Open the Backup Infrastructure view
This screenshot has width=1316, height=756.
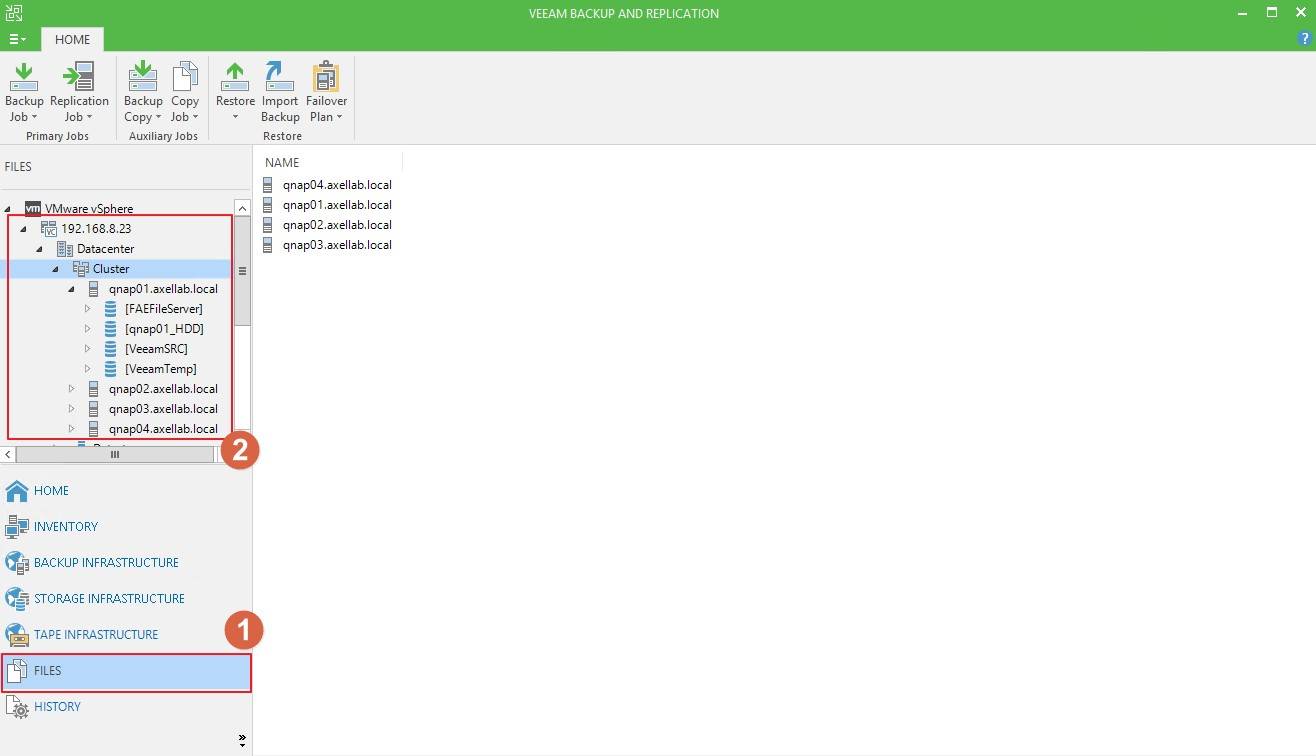[x=106, y=563]
